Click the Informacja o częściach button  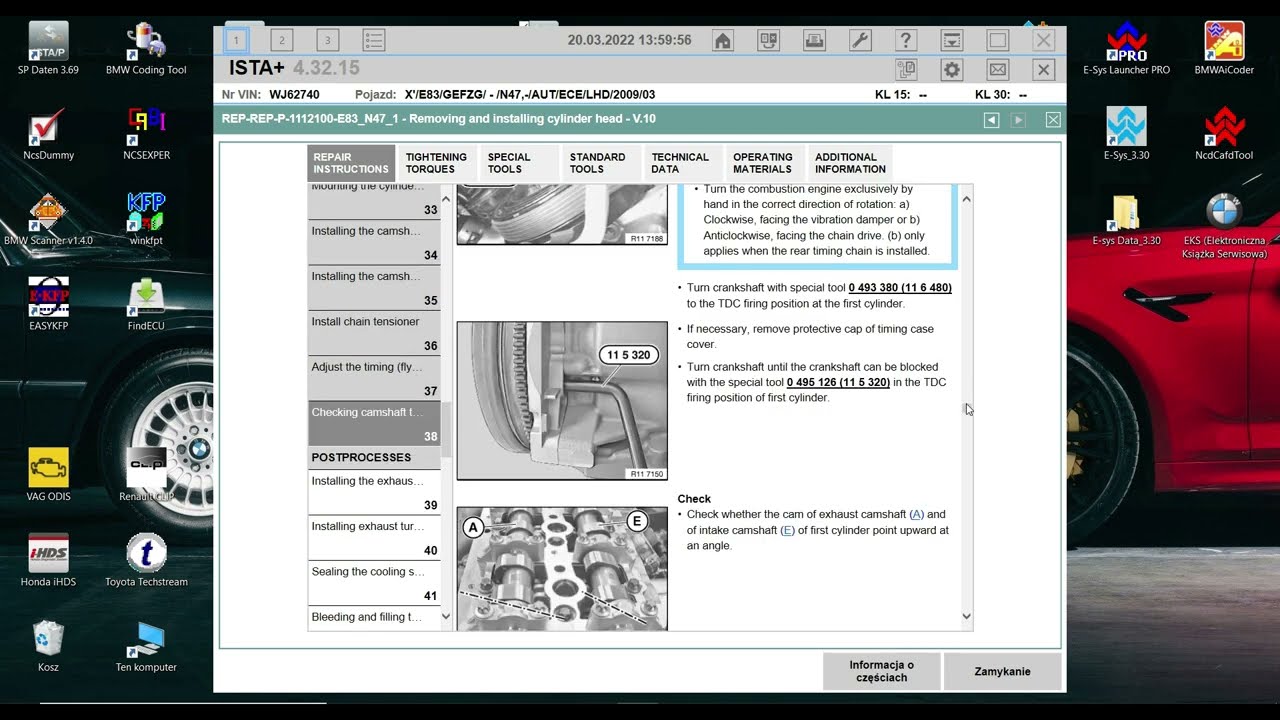click(x=882, y=672)
